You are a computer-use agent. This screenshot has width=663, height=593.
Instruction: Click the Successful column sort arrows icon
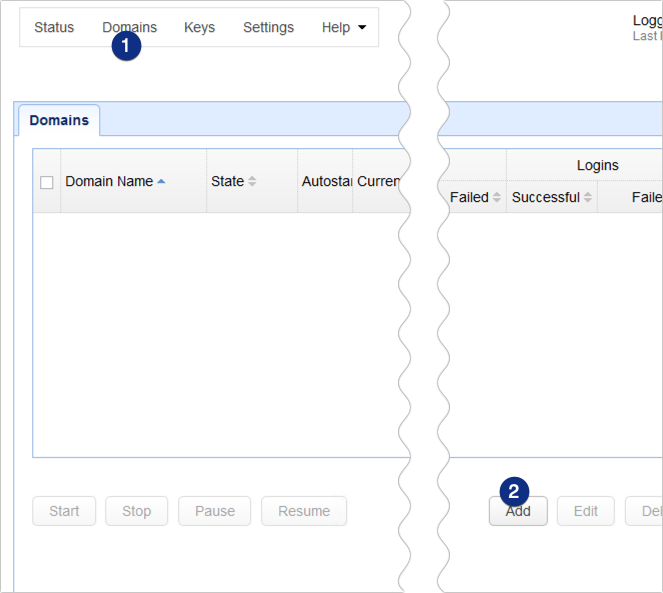point(587,198)
